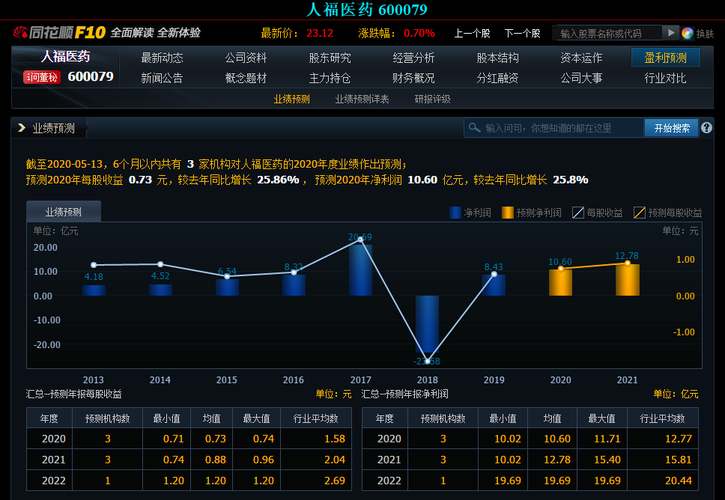
Task: Select the 业绩预测 chart tab
Action: click(x=63, y=212)
